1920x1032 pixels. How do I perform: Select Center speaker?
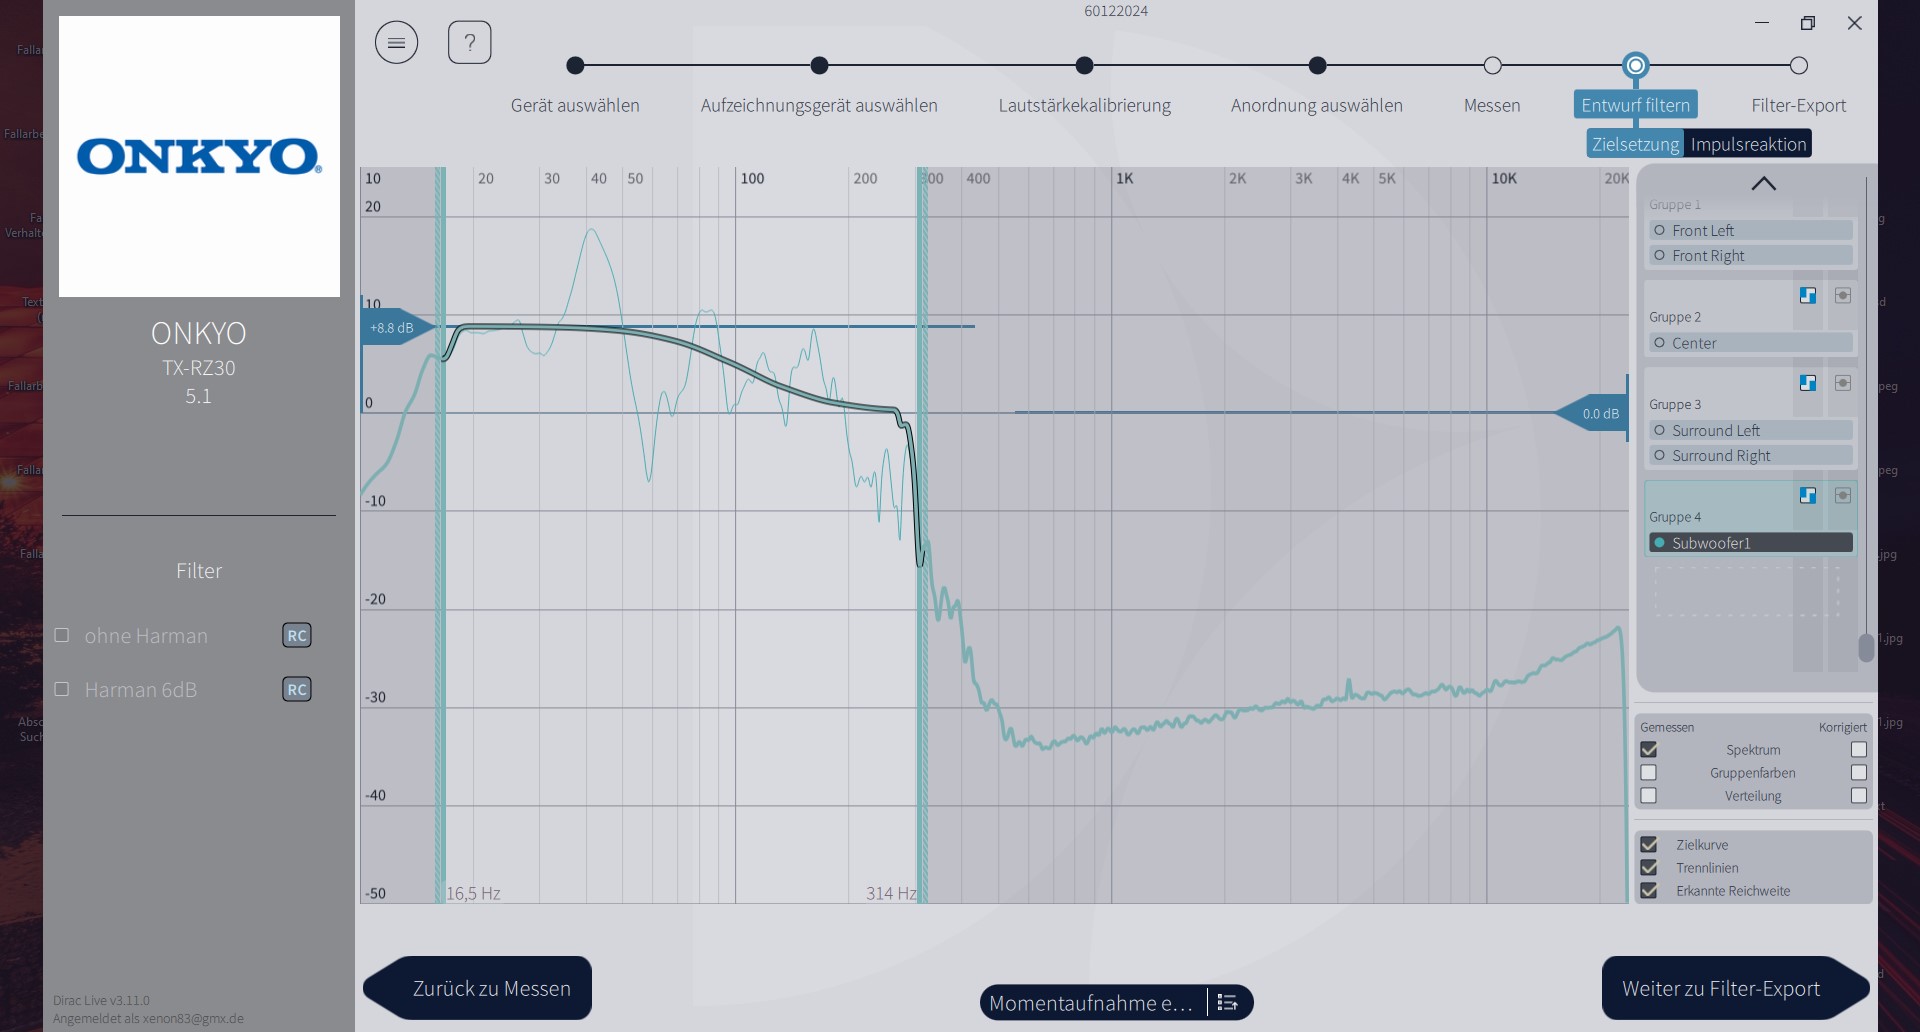(x=1751, y=343)
